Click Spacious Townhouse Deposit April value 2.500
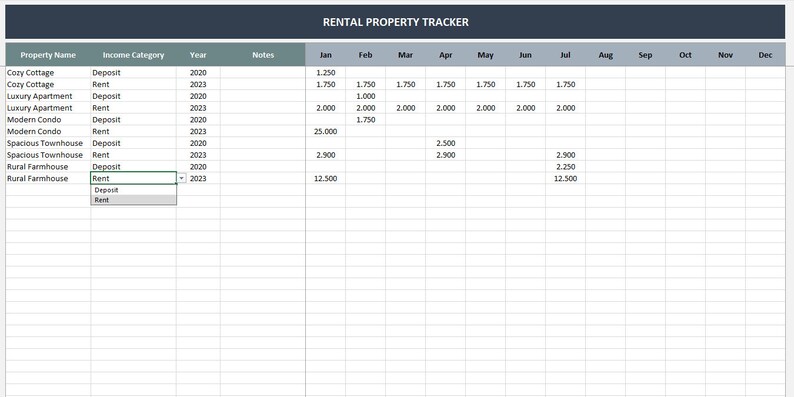This screenshot has width=794, height=397. 446,143
